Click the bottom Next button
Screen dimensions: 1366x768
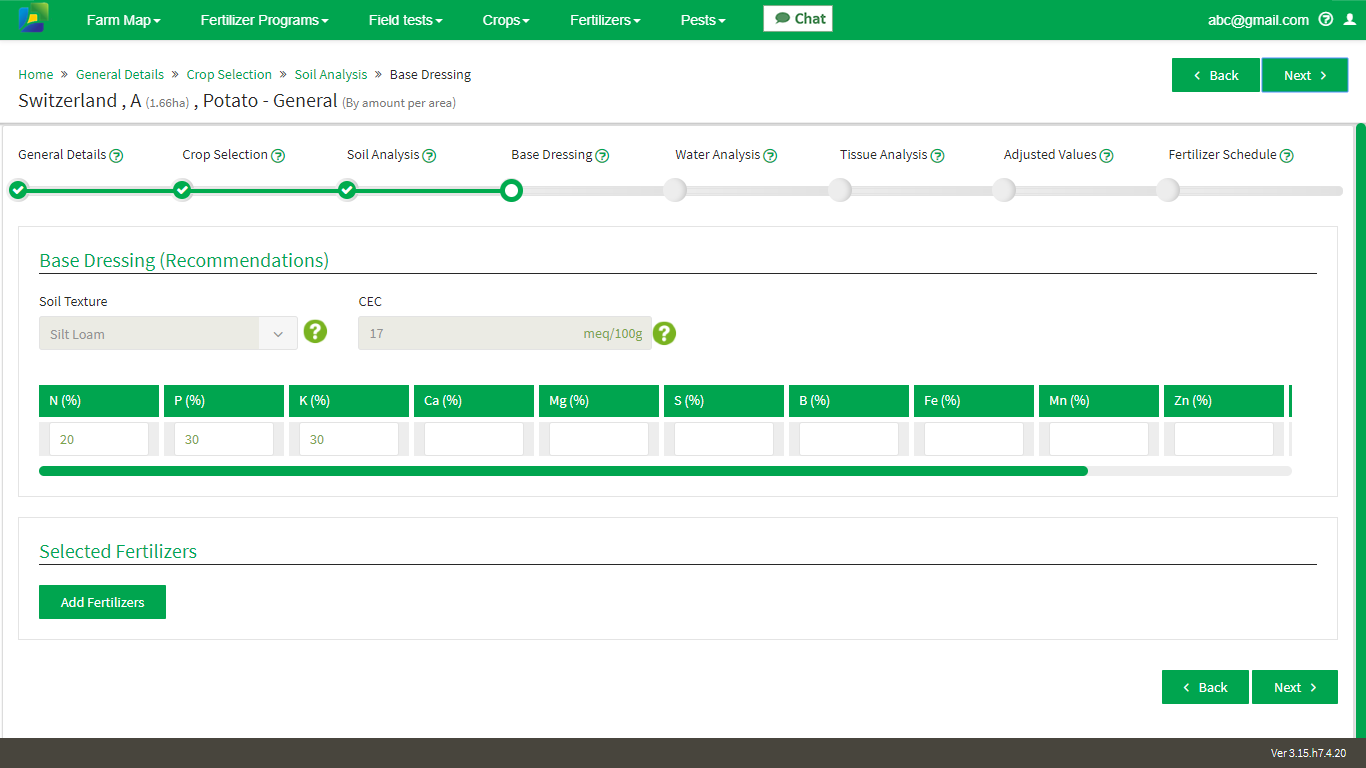tap(1295, 687)
